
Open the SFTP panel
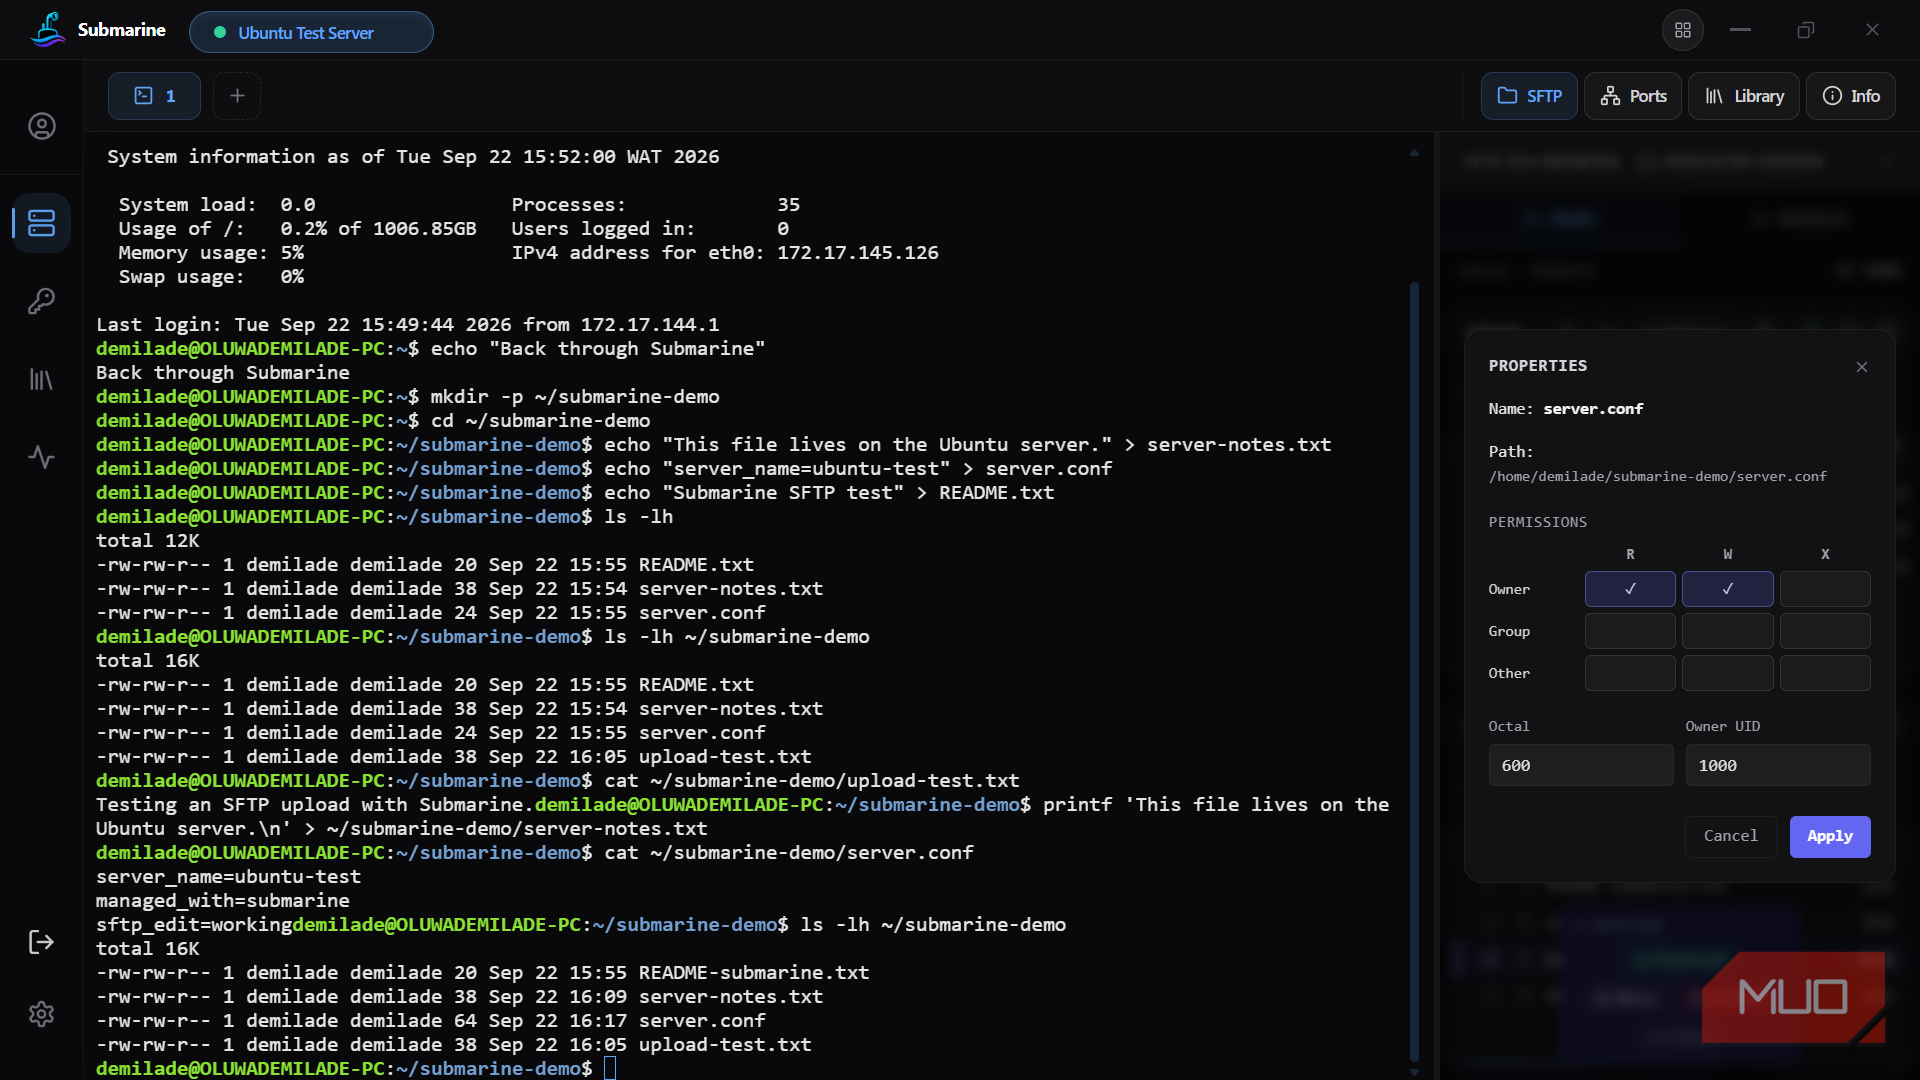coord(1529,96)
